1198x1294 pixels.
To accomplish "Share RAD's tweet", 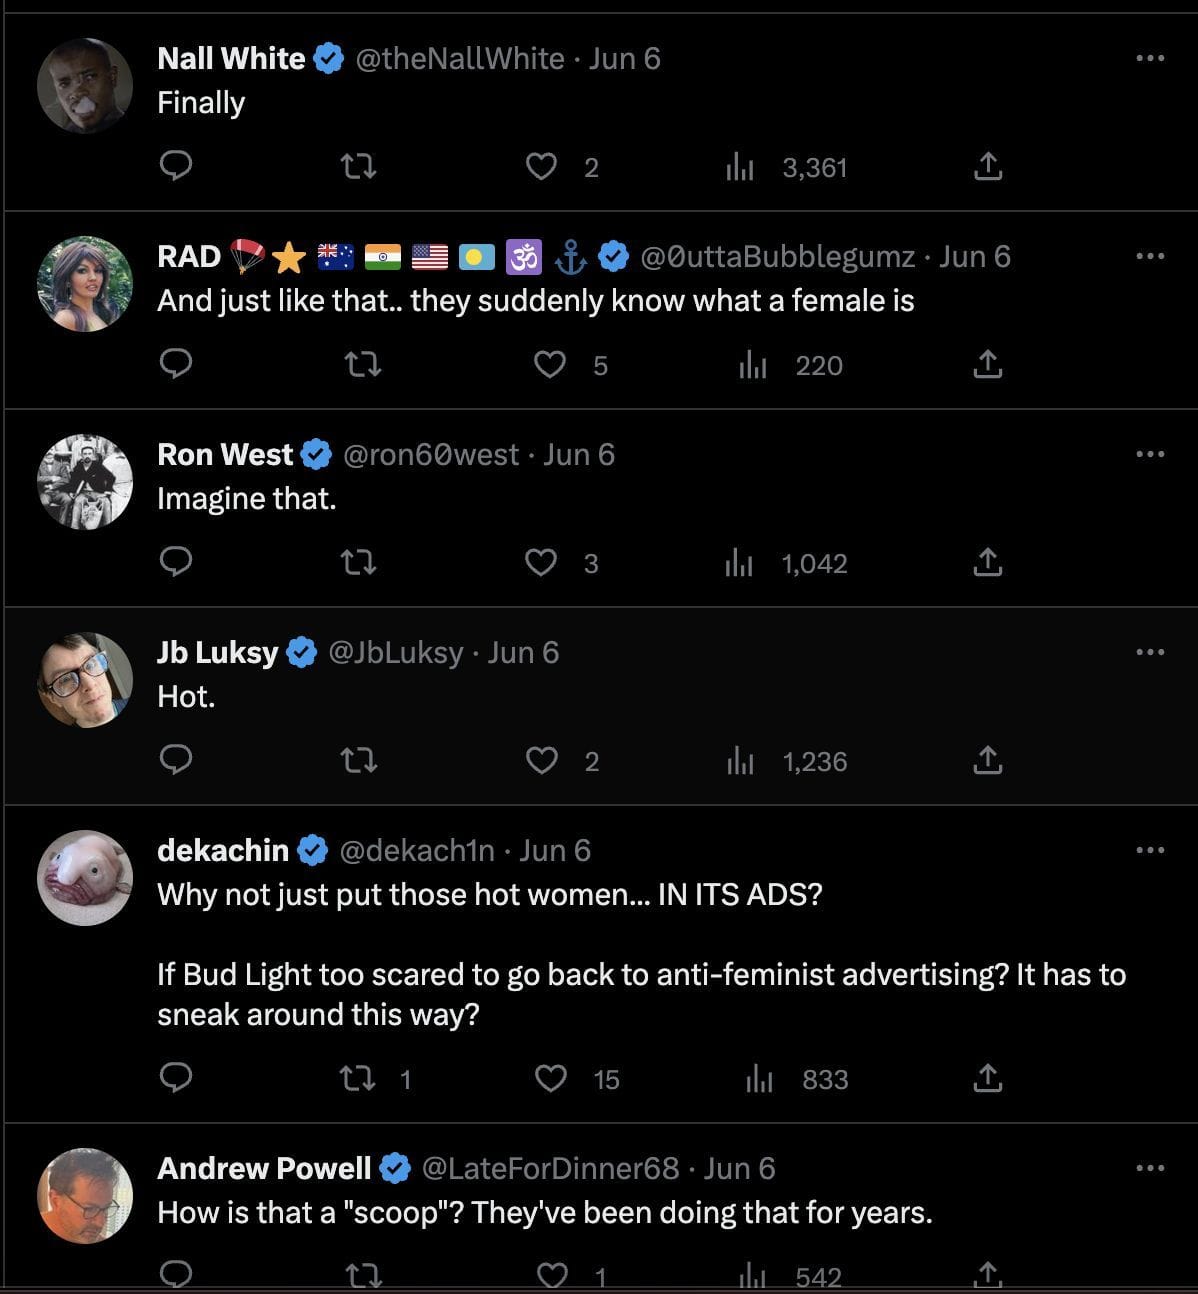I will [987, 365].
